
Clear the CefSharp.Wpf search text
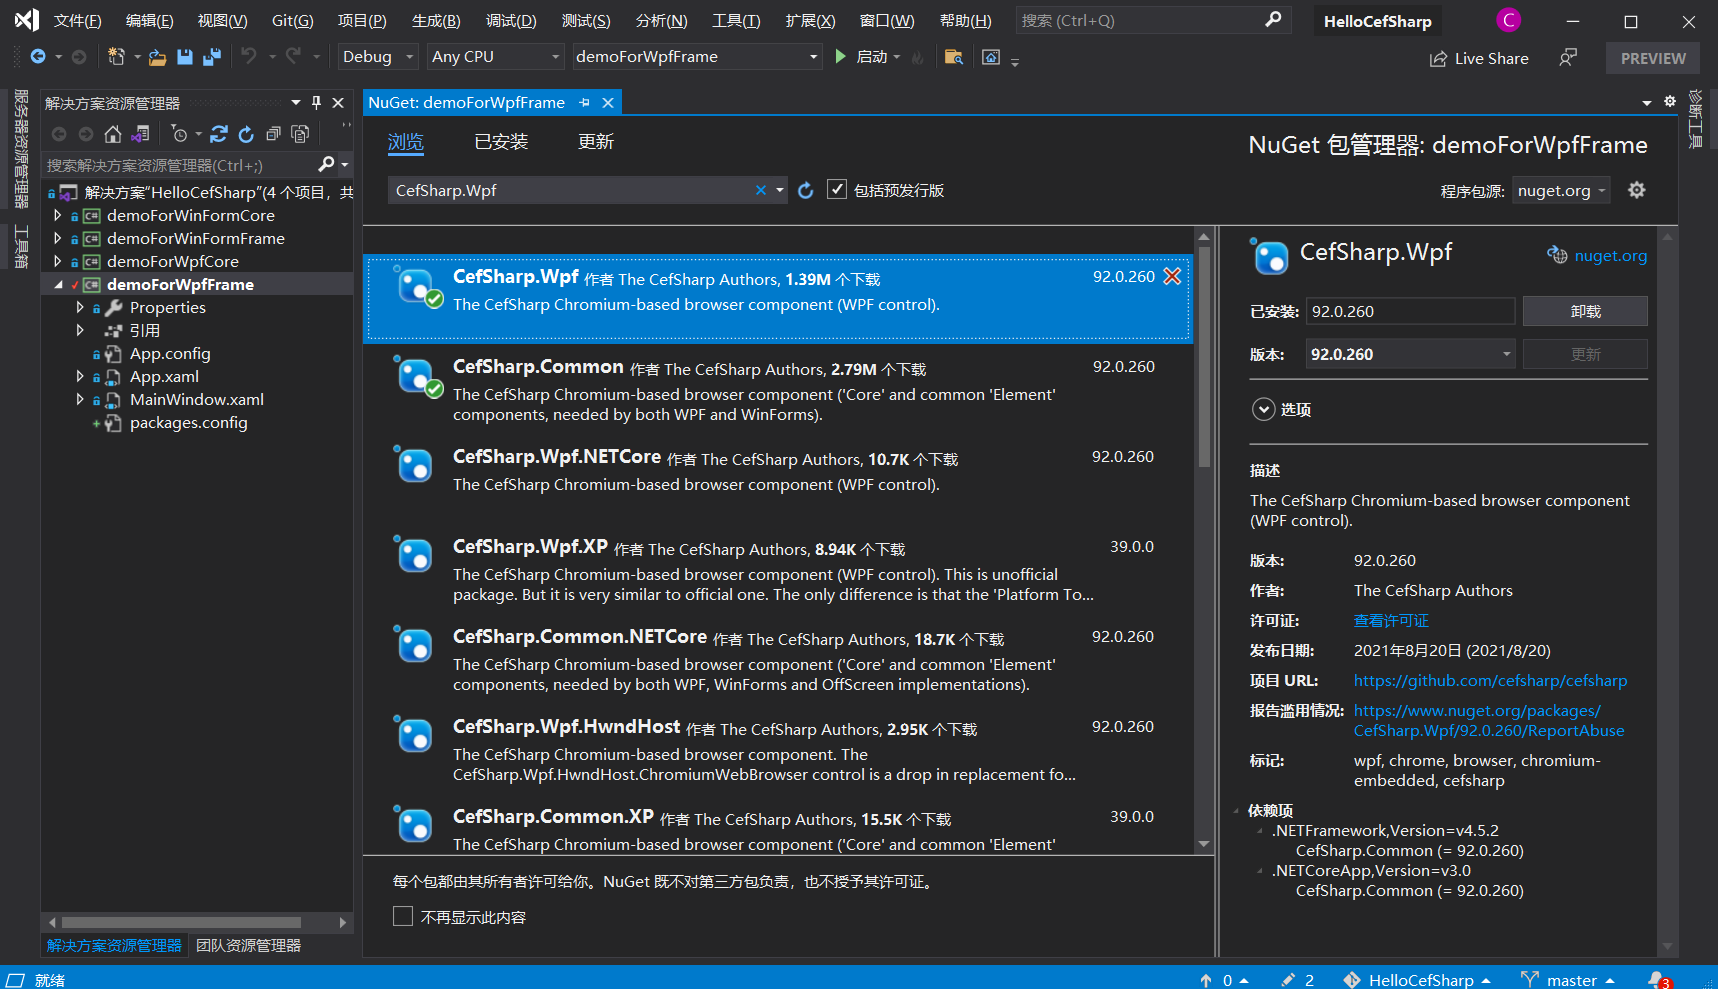tap(761, 190)
